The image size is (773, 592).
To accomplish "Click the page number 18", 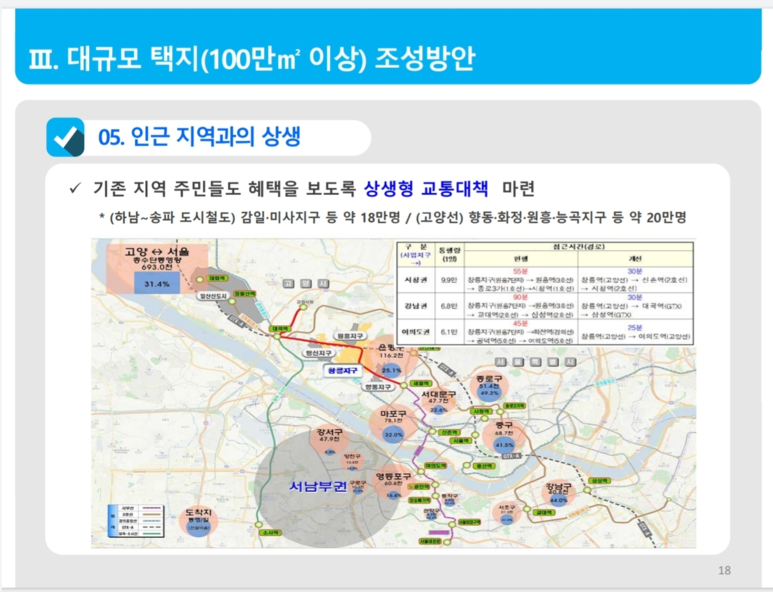I will tap(724, 570).
